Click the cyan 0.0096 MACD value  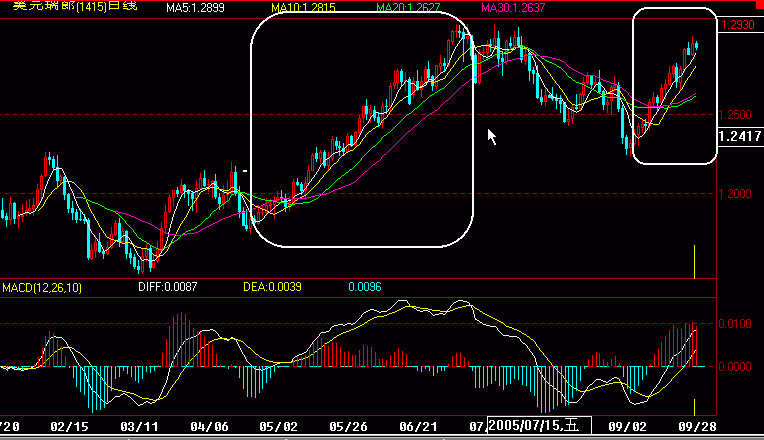pos(365,287)
